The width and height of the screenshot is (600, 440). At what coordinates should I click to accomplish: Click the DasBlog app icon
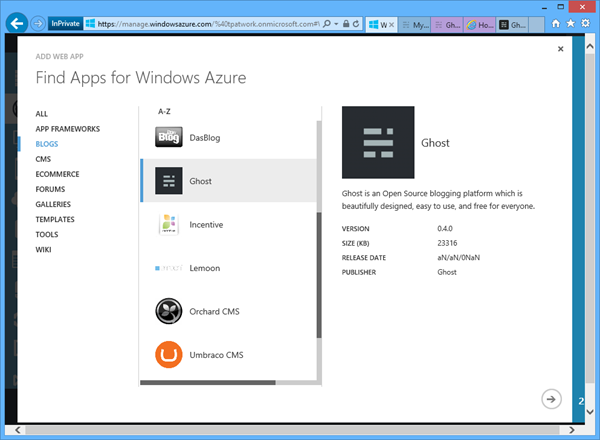point(168,138)
